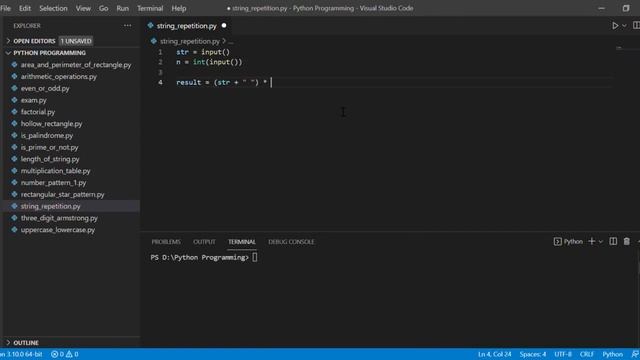This screenshot has width=640, height=360.
Task: Click the string_repetition.py editor tab
Action: click(x=187, y=26)
